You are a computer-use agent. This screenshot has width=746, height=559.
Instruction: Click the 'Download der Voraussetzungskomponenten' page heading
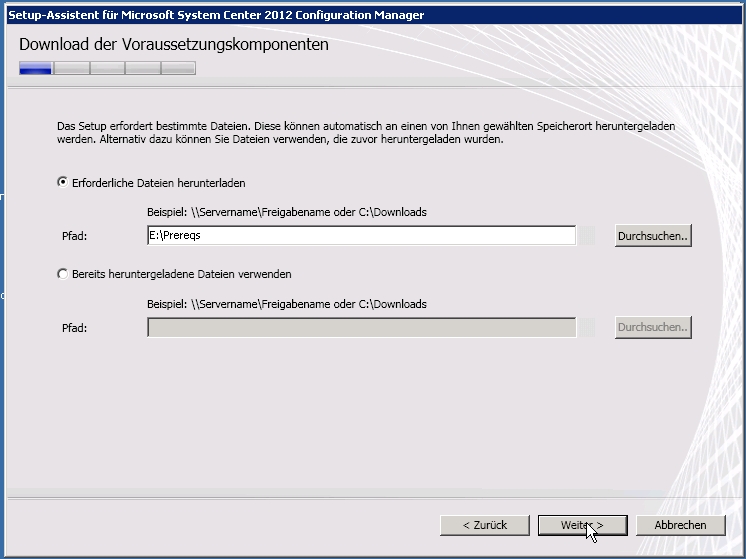[174, 44]
